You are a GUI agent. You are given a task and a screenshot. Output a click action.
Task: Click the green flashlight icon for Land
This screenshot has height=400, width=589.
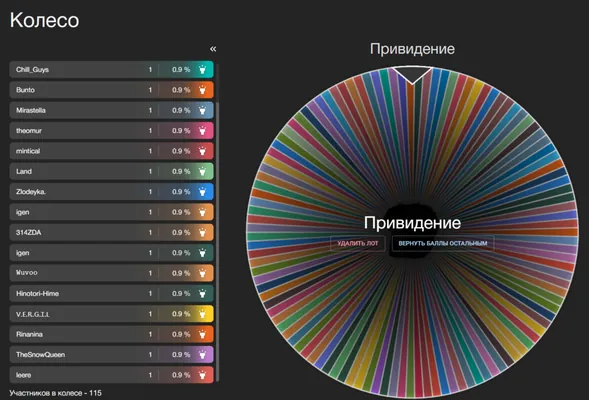click(202, 171)
